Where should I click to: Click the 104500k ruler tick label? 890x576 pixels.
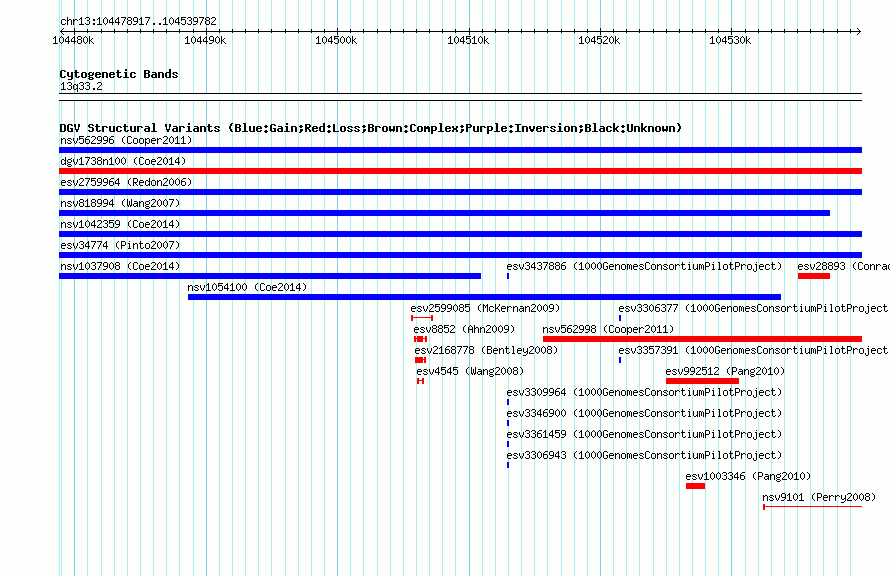[336, 40]
